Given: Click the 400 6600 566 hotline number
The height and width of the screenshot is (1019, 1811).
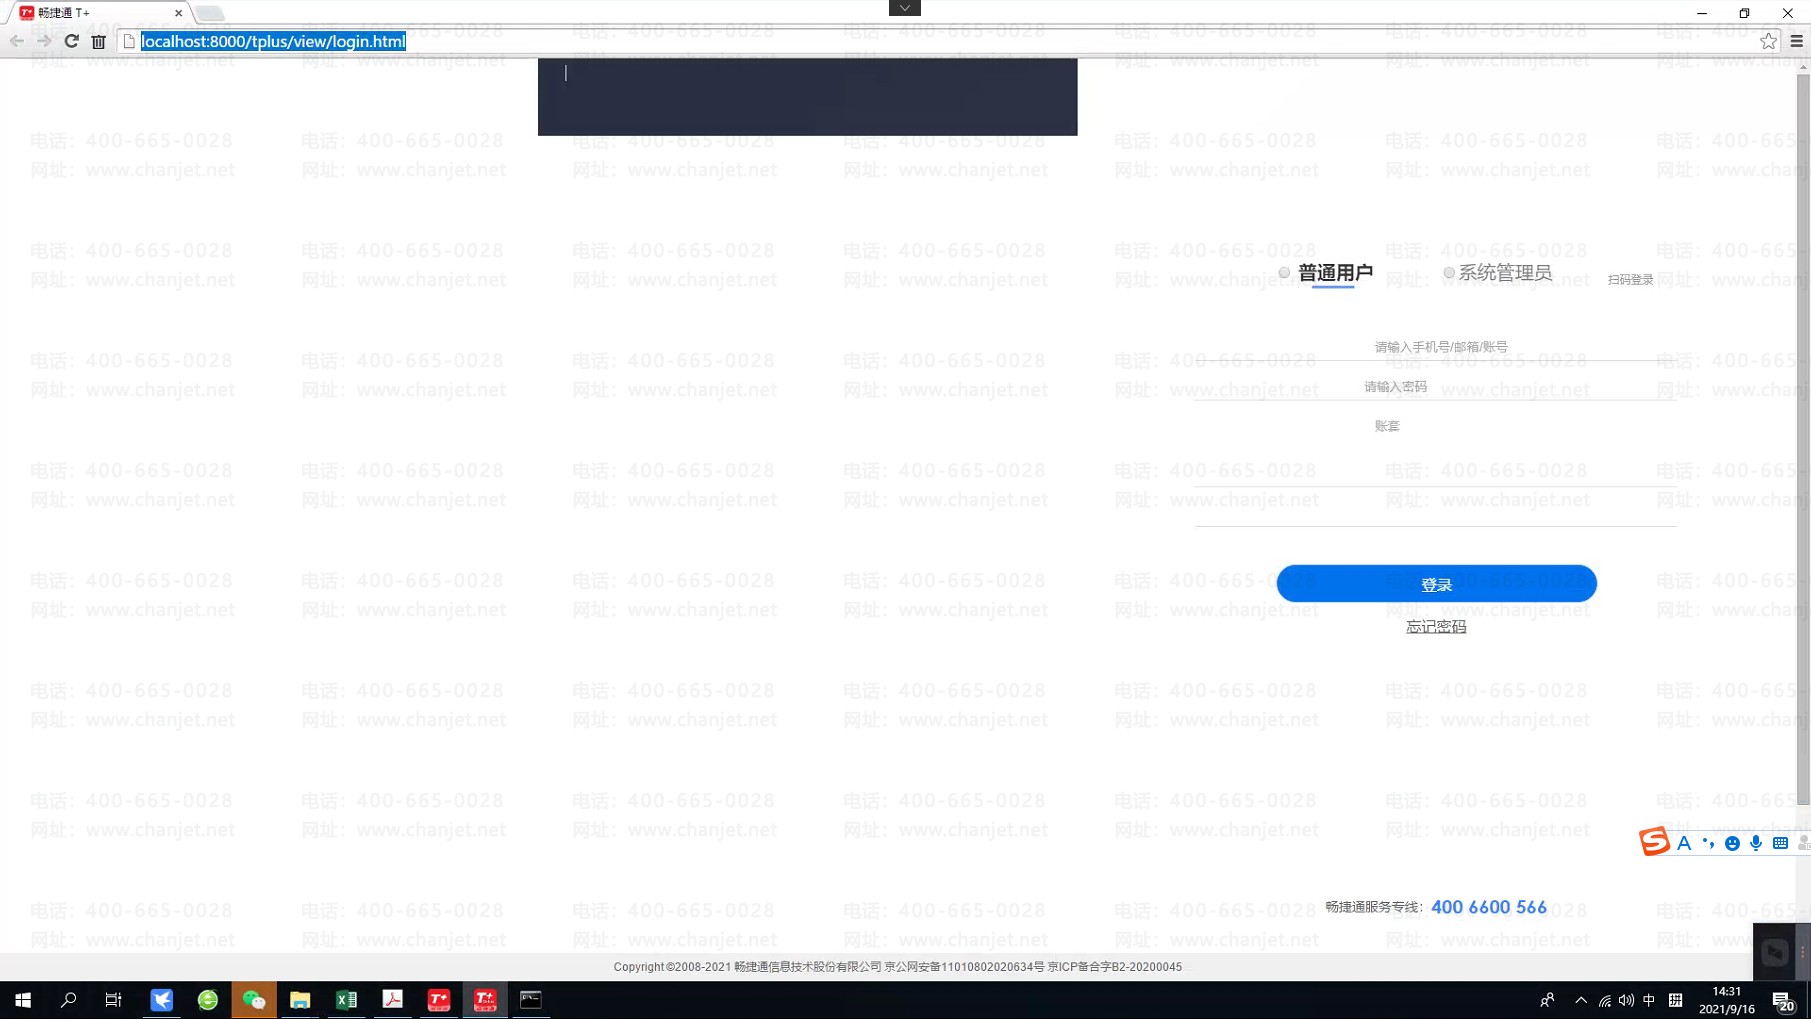Looking at the screenshot, I should point(1488,907).
